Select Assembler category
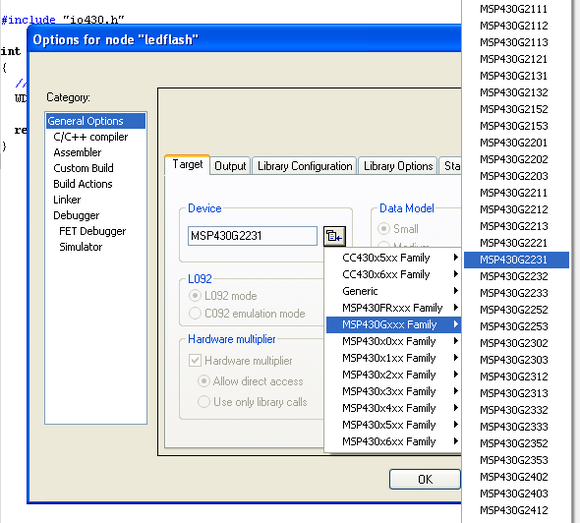 point(77,152)
